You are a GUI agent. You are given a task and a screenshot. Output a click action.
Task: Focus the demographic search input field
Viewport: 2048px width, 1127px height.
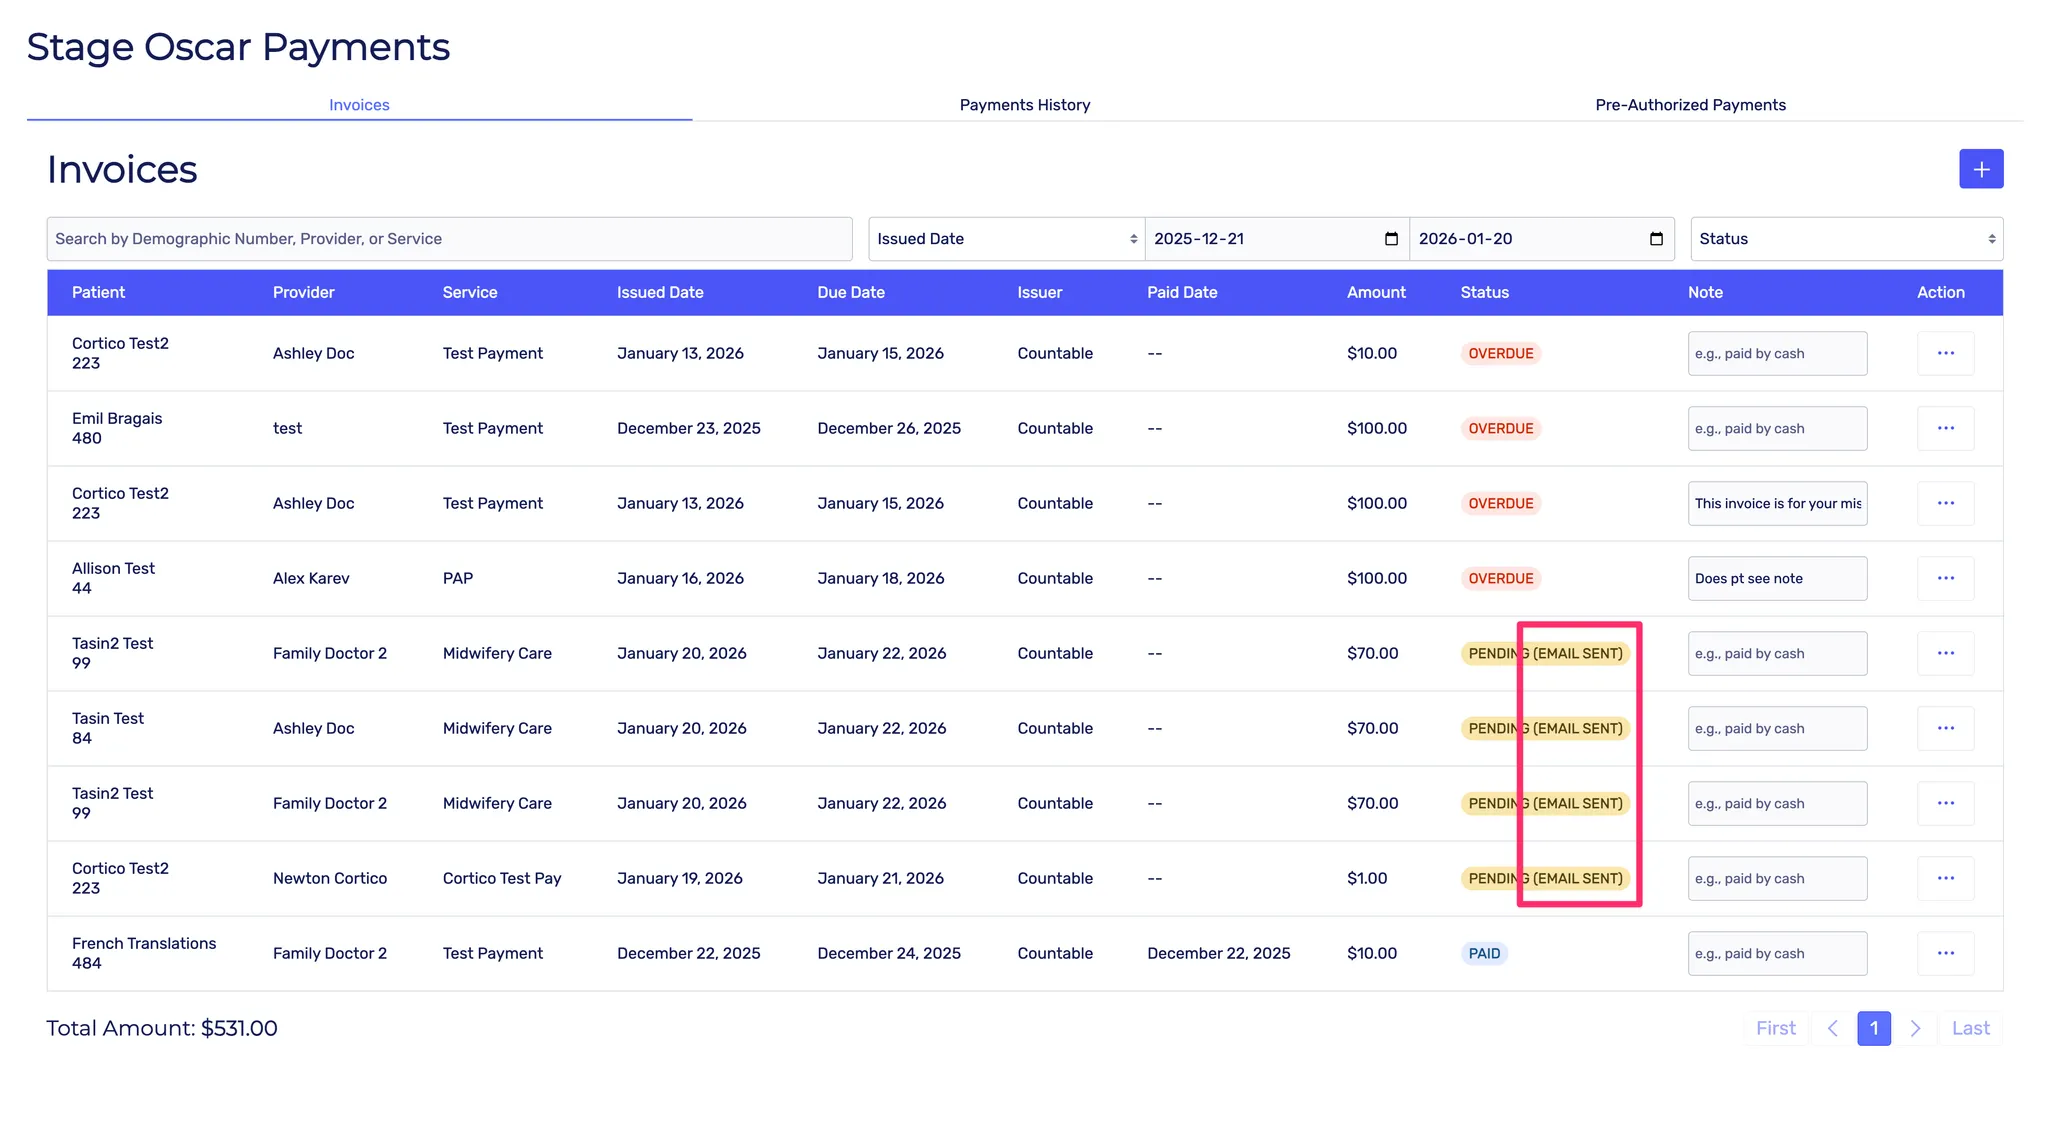pos(449,239)
